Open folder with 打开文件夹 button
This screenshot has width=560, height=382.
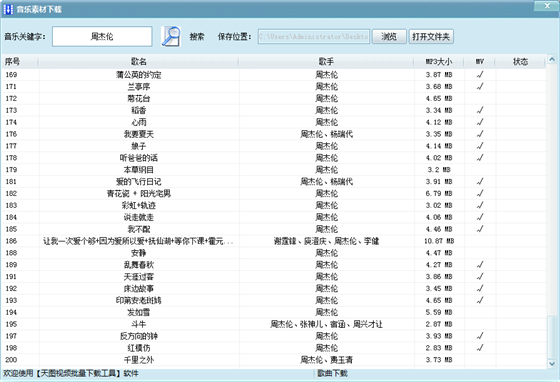click(x=431, y=36)
